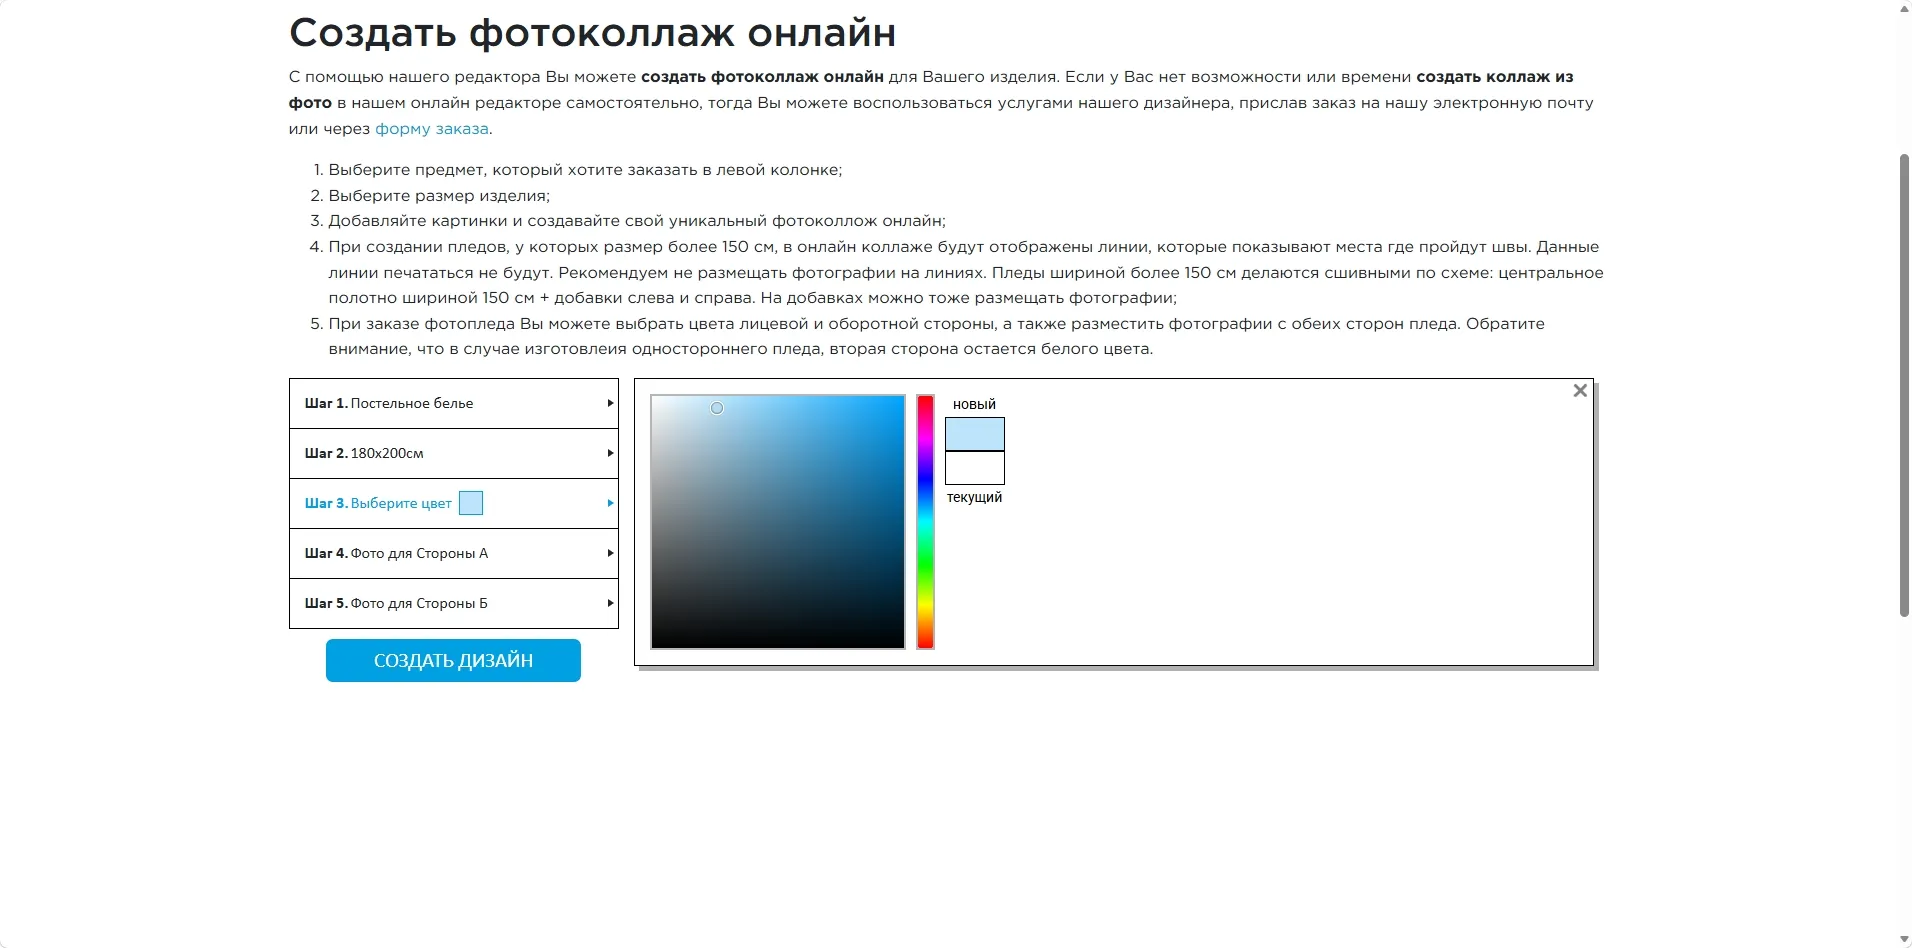Click the scrollbar down arrow
This screenshot has height=948, width=1912.
tap(1904, 939)
